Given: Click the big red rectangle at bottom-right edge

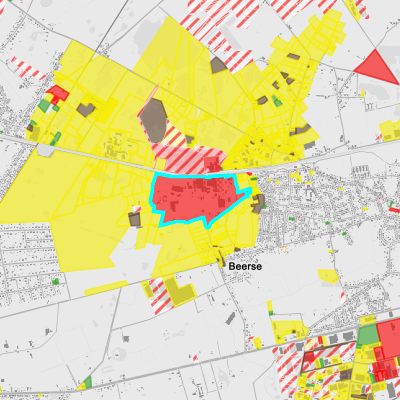Looking at the screenshot, I should coord(389,338).
